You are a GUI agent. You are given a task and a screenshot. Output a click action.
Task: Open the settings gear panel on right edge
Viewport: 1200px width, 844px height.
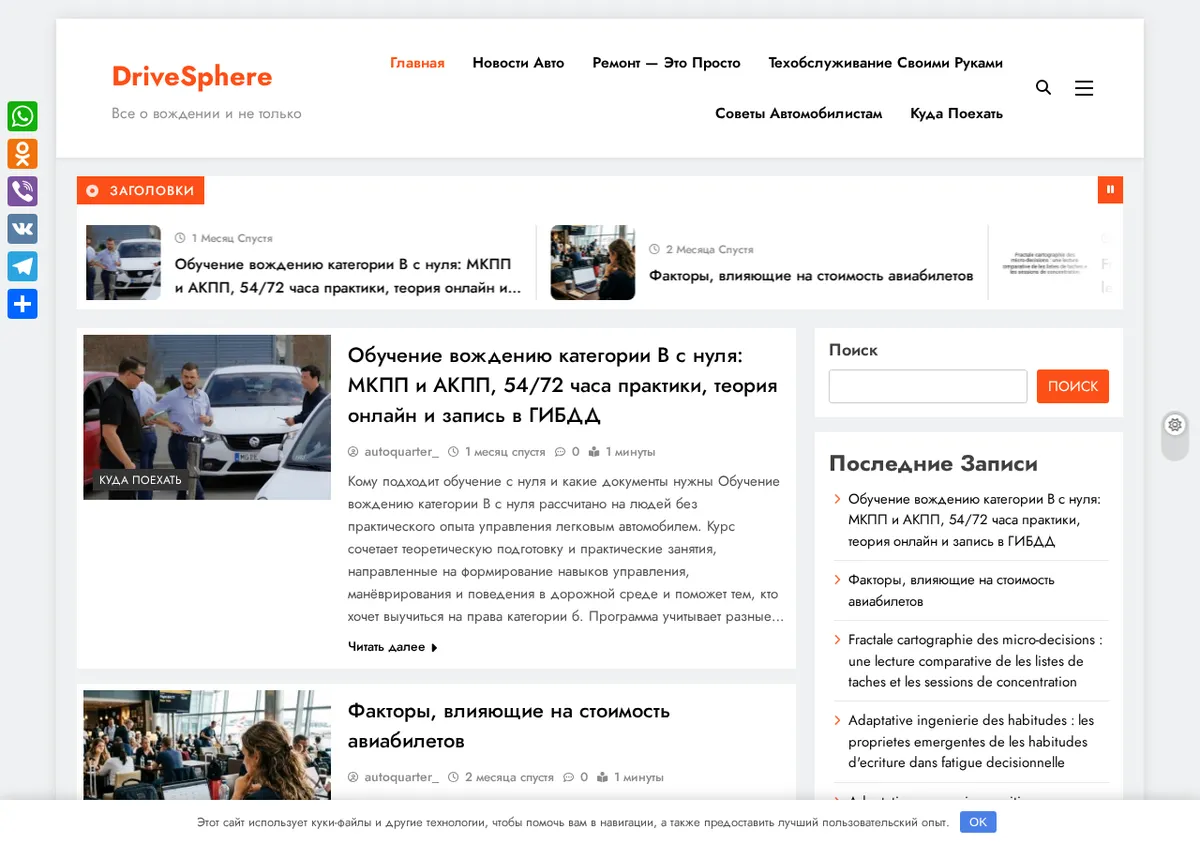[x=1175, y=425]
